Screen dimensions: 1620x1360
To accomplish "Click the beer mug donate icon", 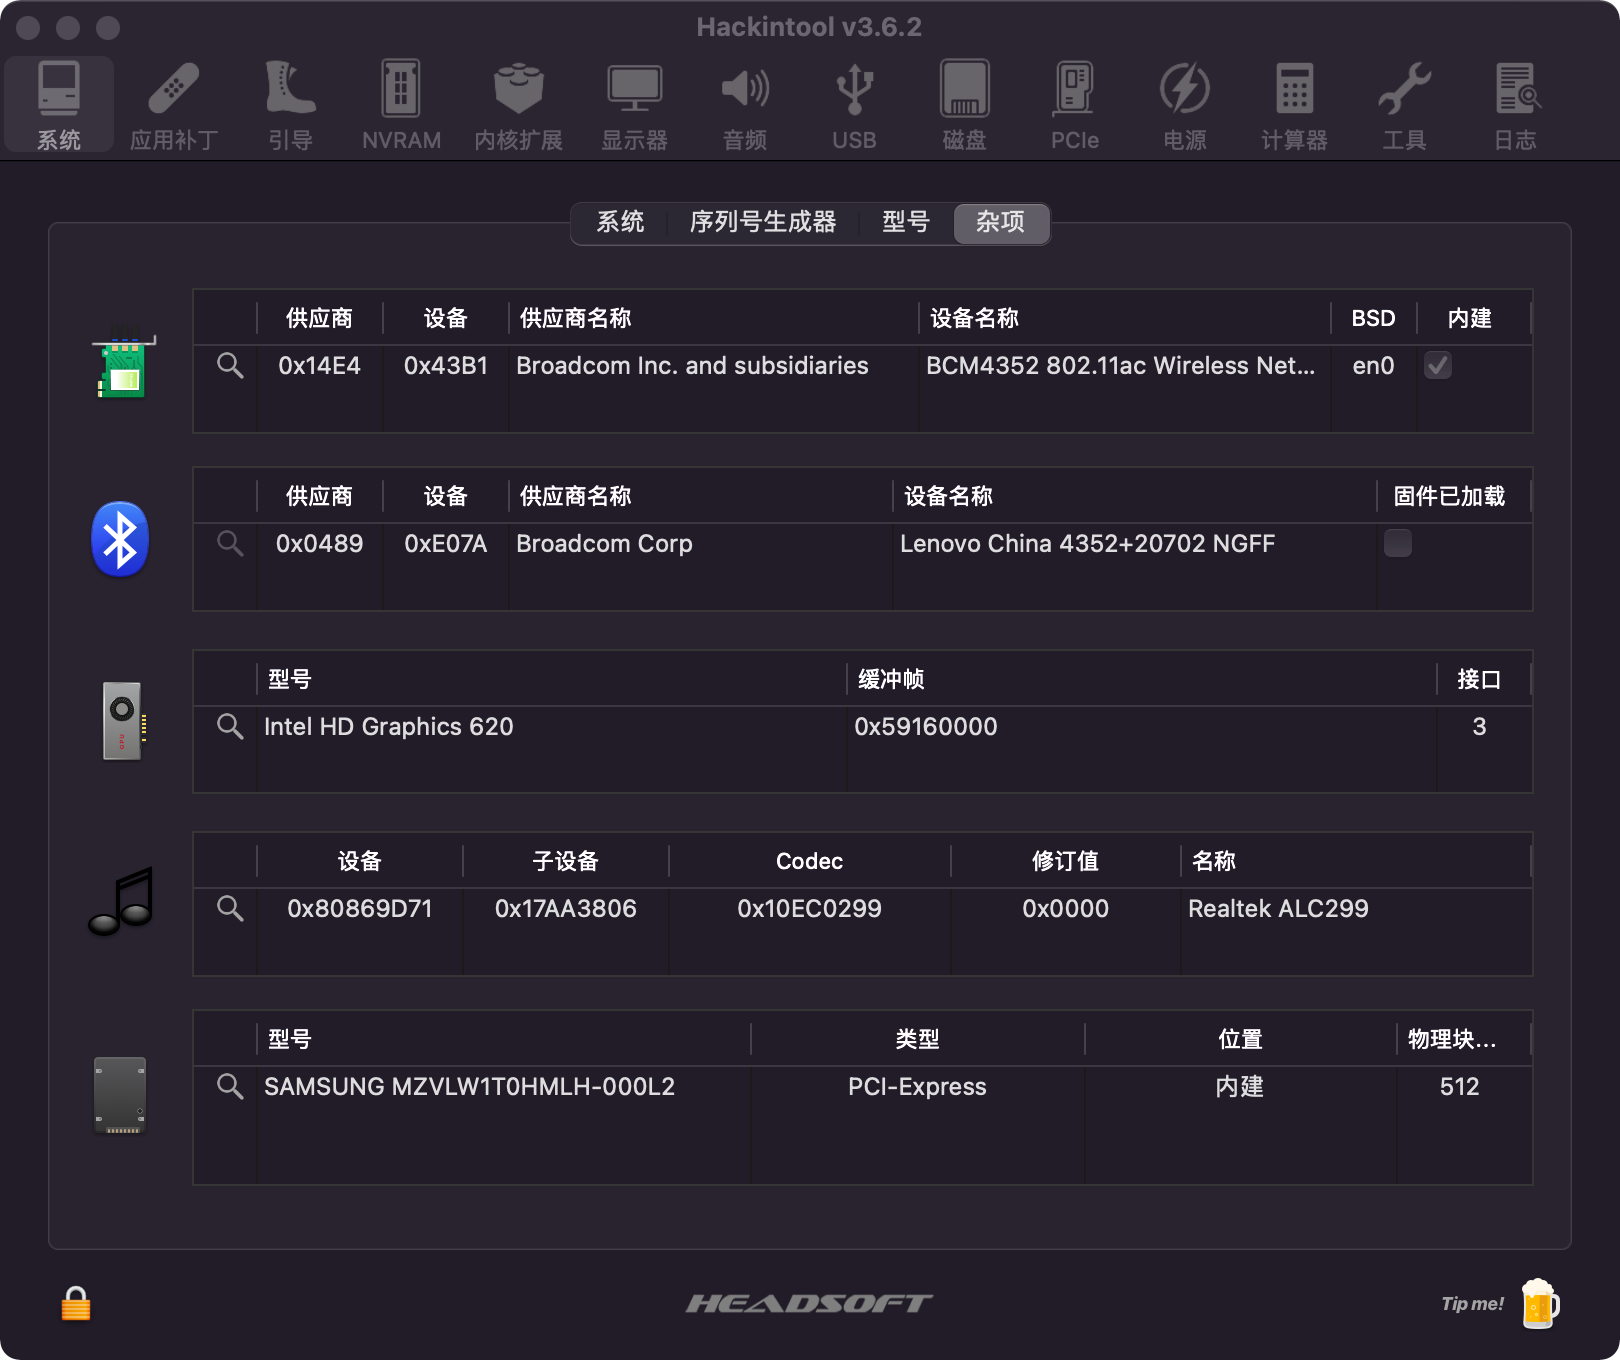I will (1540, 1303).
